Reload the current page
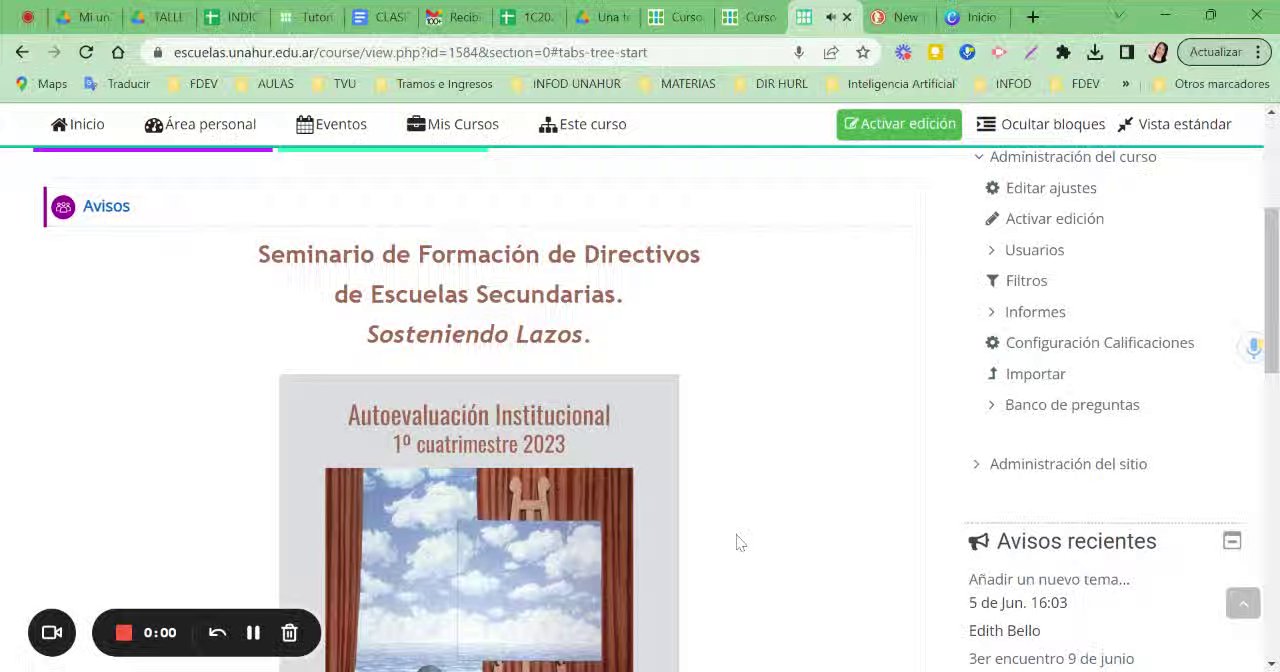Screen dimensions: 1280x672 point(86,52)
